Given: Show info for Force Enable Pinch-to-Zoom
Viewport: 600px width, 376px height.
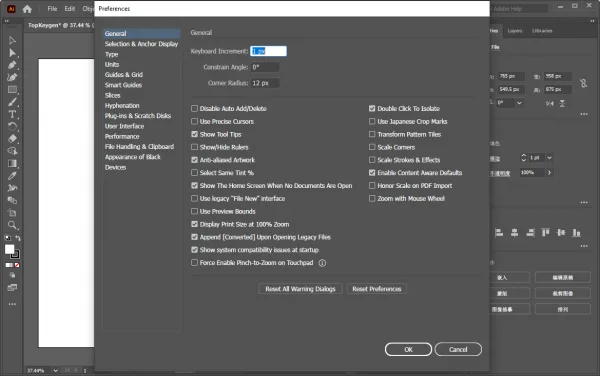Looking at the screenshot, I should click(322, 263).
